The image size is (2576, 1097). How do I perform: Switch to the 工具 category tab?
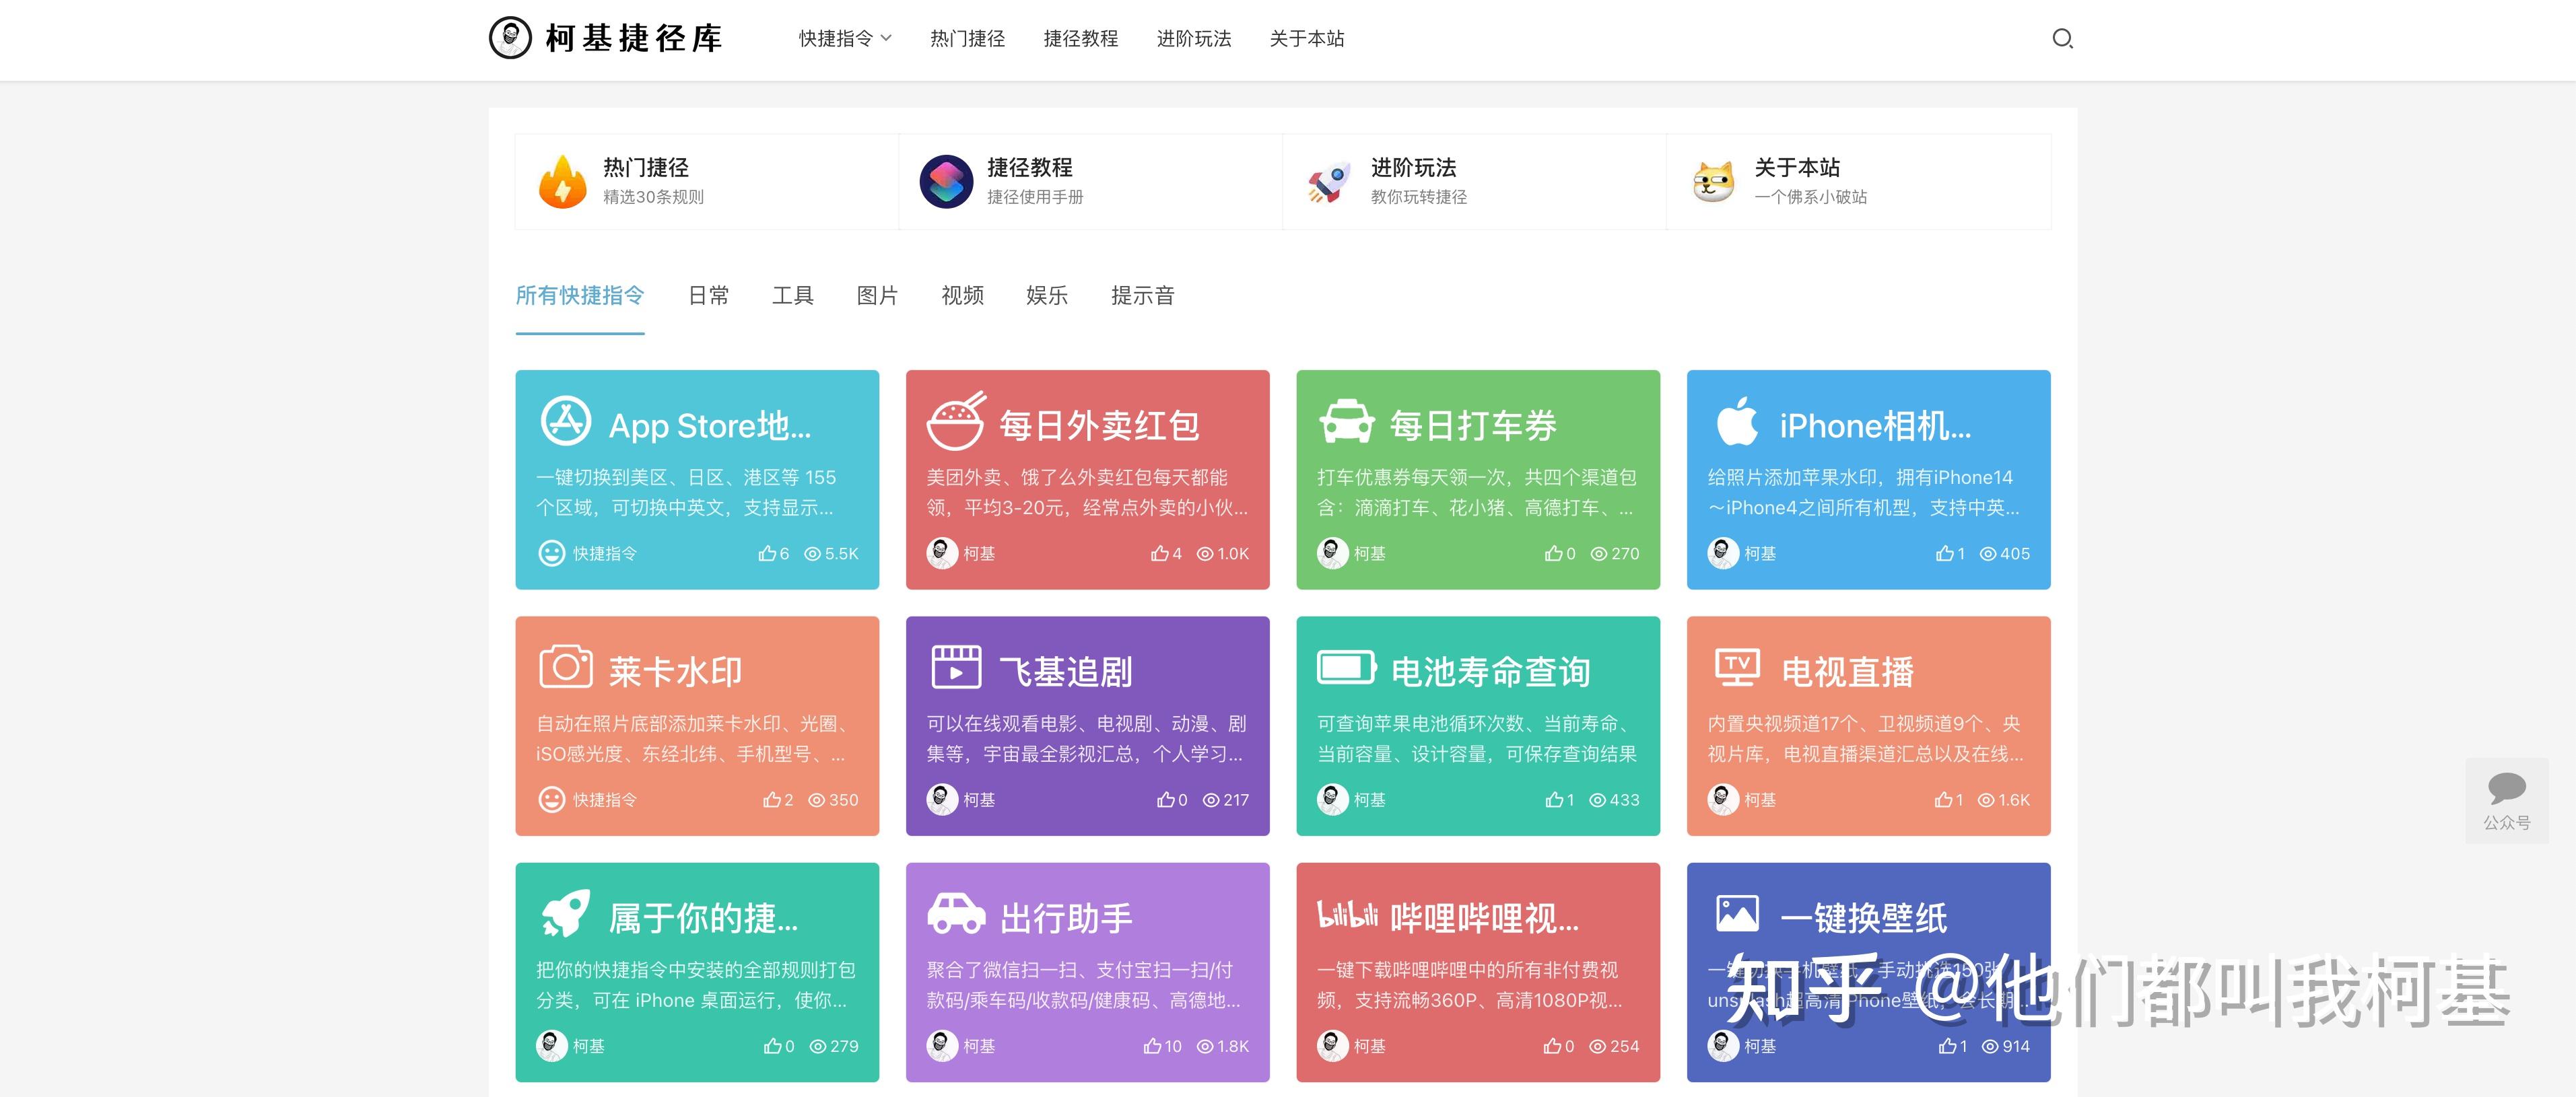(x=792, y=296)
